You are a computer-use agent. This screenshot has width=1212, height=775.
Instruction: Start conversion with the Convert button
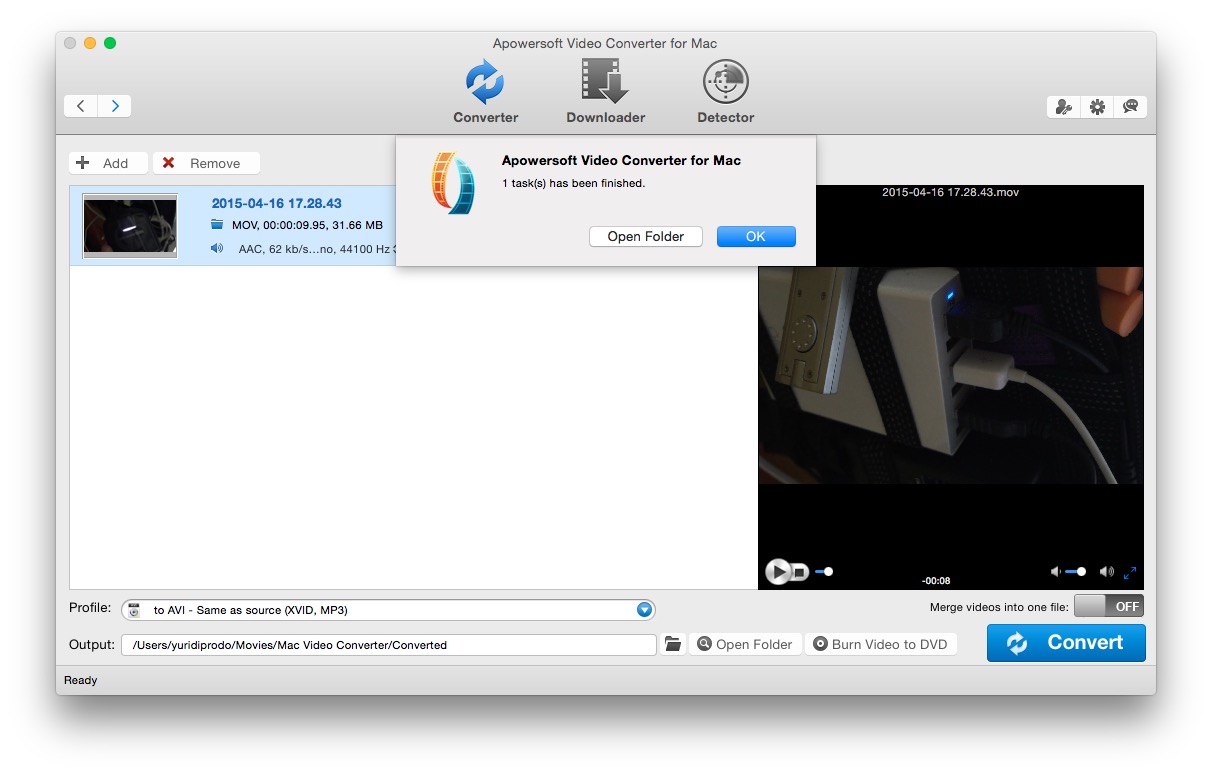tap(1066, 643)
